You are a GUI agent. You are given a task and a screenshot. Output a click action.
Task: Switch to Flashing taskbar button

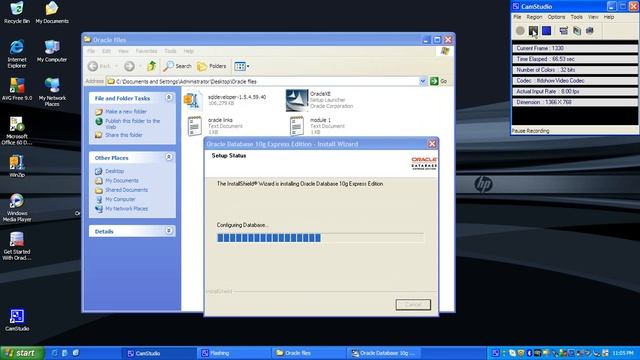(233, 353)
